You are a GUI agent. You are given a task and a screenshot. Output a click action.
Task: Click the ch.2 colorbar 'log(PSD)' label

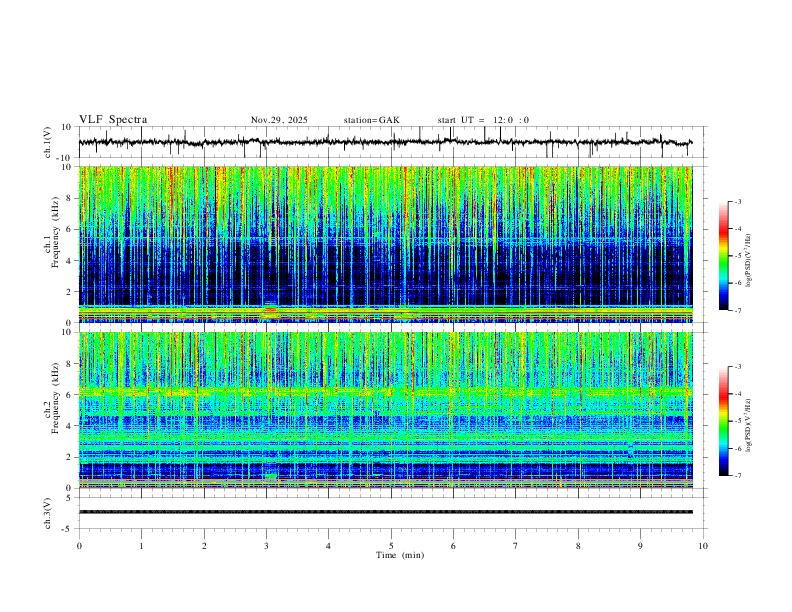point(749,426)
